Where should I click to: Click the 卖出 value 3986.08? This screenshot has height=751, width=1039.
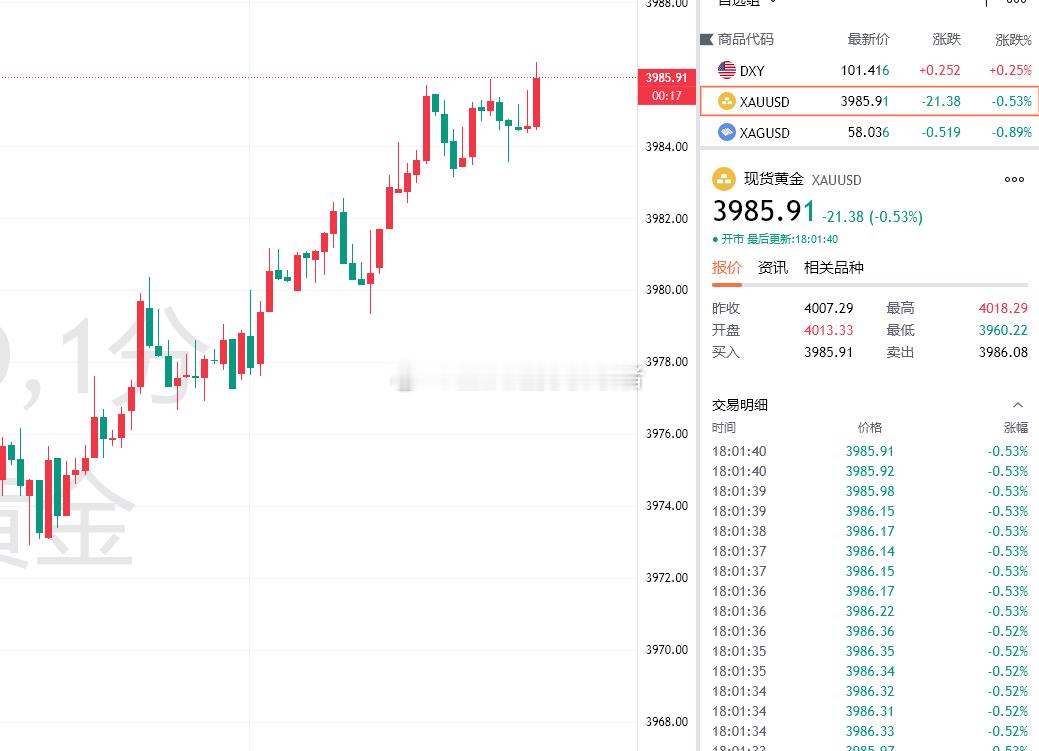coord(1003,352)
